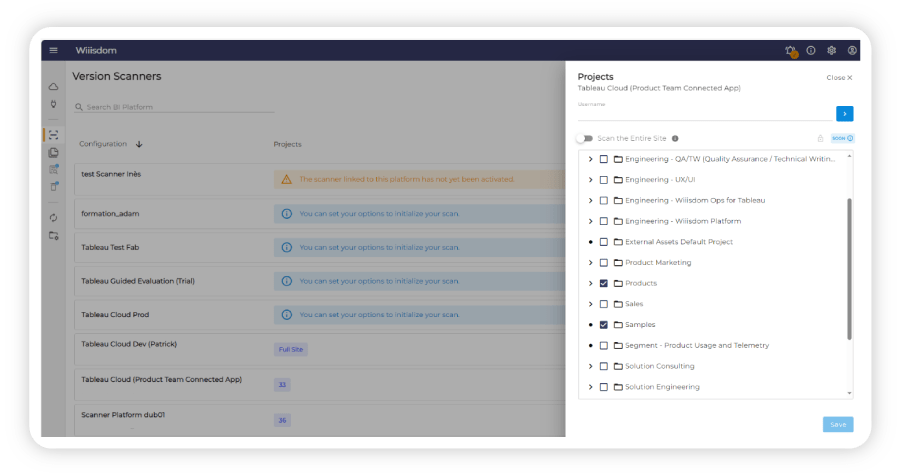The image size is (900, 474).
Task: Click the SOON badge
Action: 843,138
